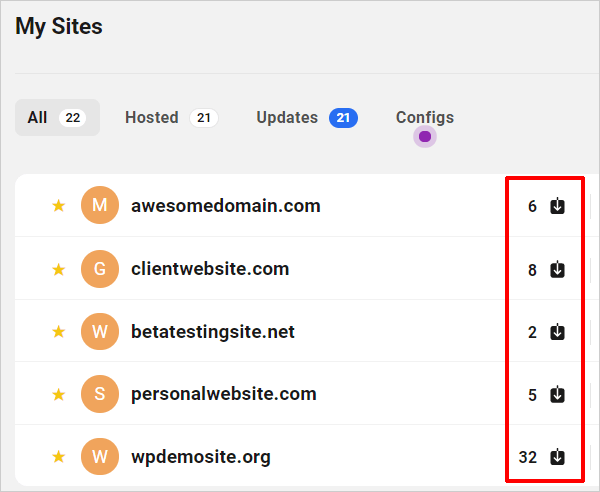The width and height of the screenshot is (600, 492).
Task: Click update icon for clientwebsite.com
Action: [x=557, y=269]
